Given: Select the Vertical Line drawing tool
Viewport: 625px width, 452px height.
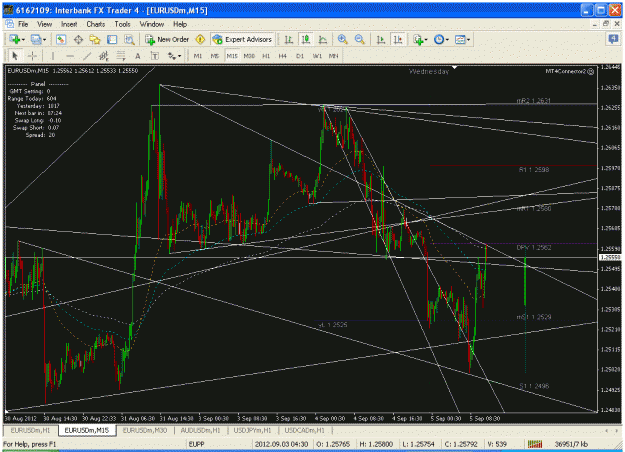Looking at the screenshot, I should 53,56.
